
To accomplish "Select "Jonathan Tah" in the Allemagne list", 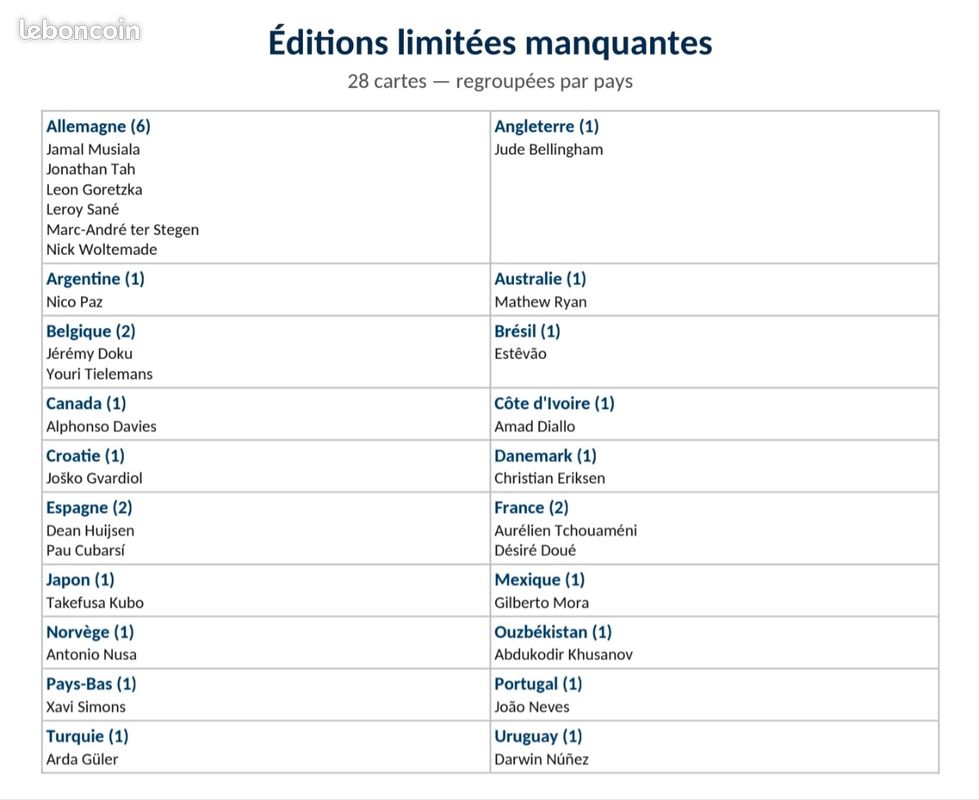I will click(91, 169).
